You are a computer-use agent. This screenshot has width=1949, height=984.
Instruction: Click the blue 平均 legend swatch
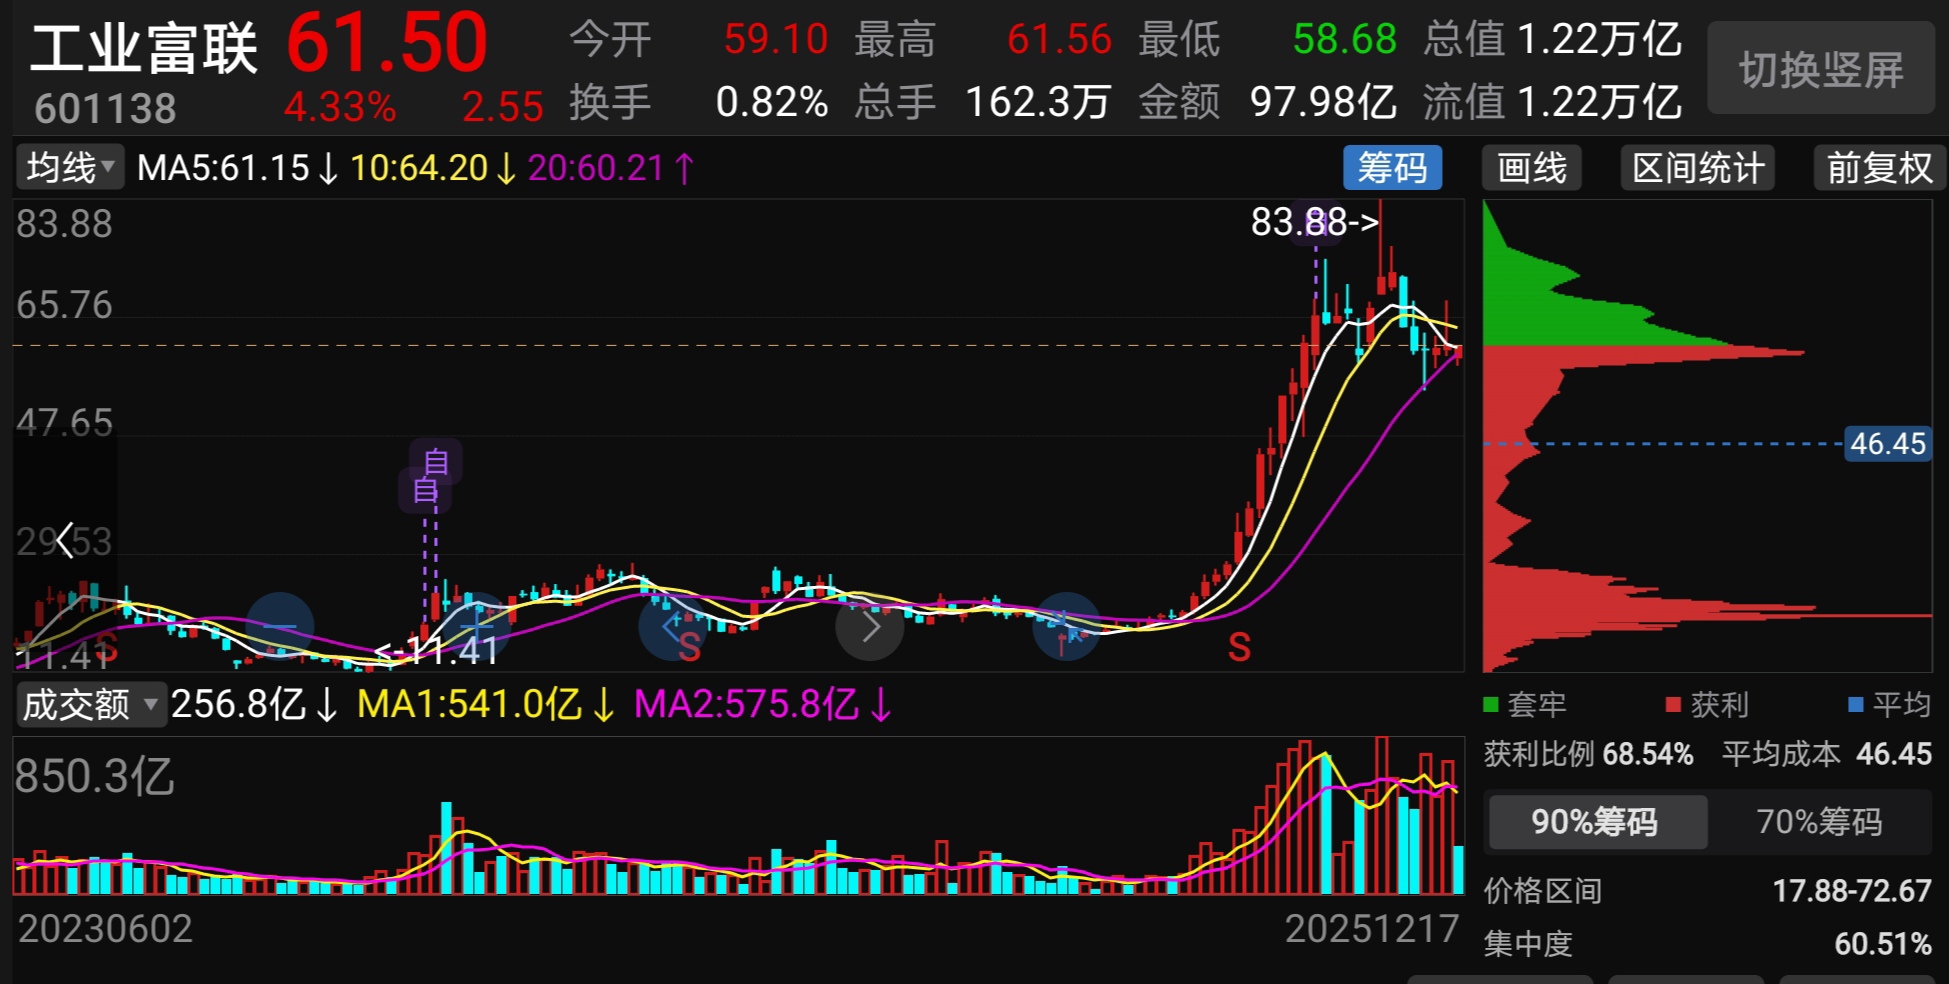[x=1856, y=705]
